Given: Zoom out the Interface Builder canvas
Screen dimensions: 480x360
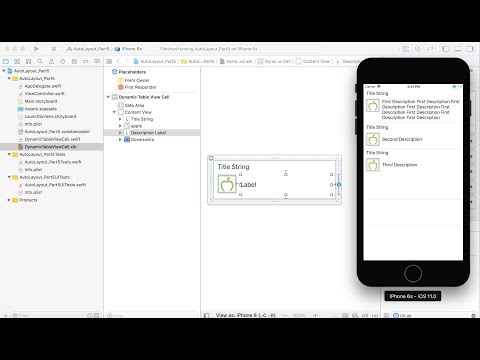Looking at the screenshot, I should [x=285, y=315].
